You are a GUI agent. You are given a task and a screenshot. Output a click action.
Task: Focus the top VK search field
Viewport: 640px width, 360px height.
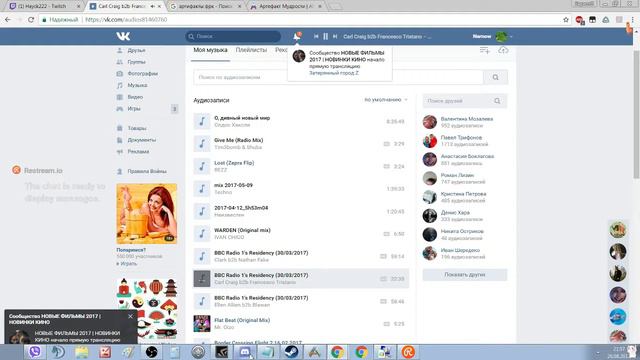coord(233,36)
